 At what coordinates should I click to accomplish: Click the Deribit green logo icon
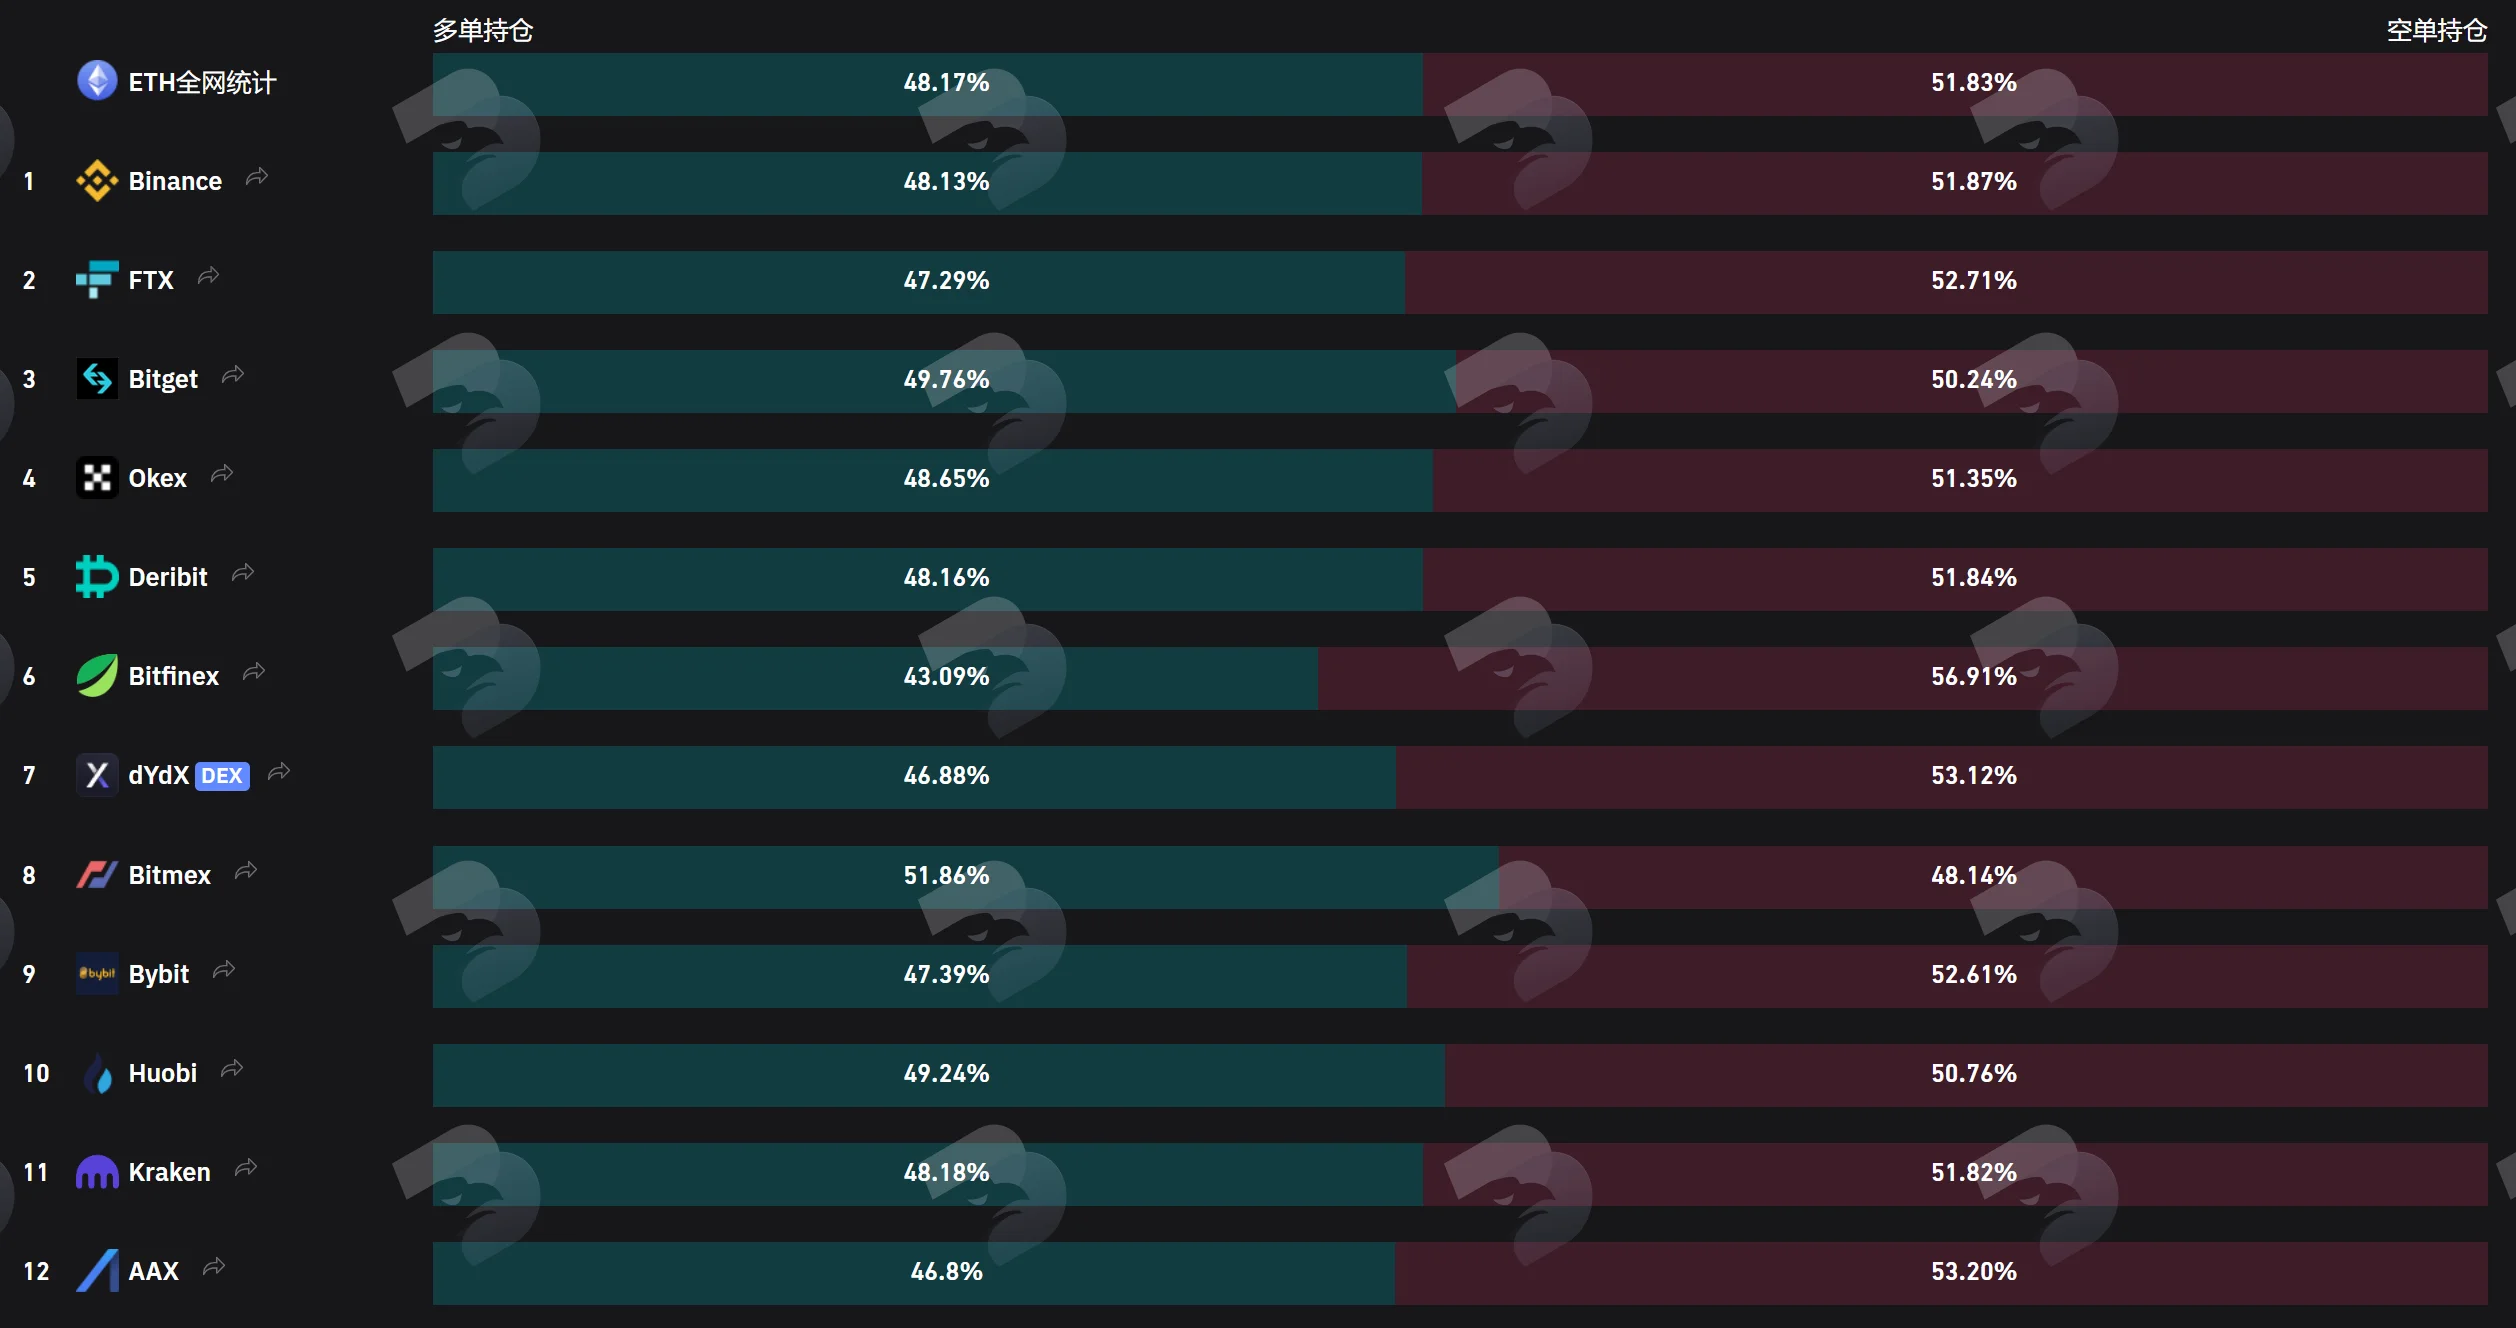[x=97, y=577]
